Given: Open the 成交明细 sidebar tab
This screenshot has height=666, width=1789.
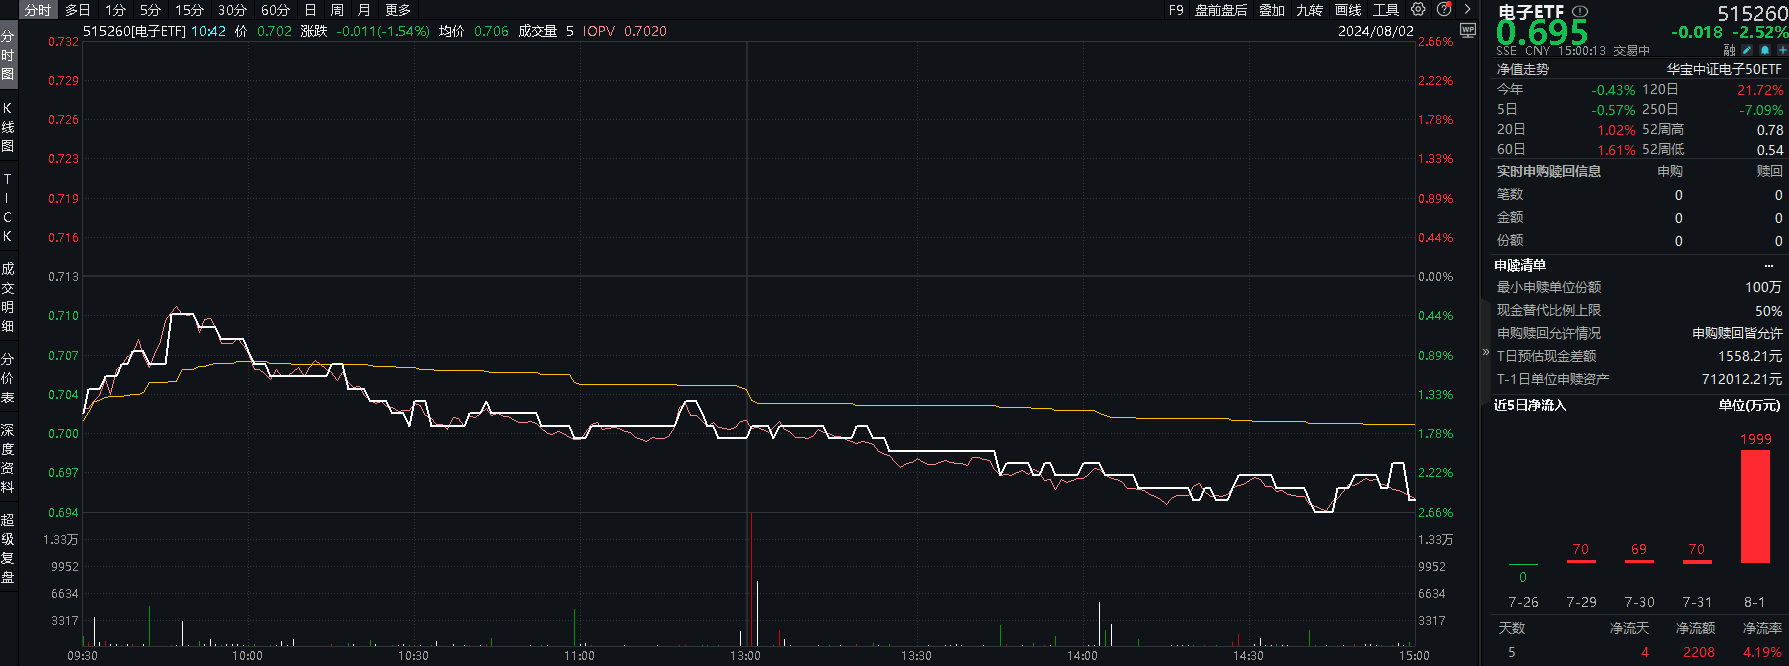Looking at the screenshot, I should (x=8, y=297).
